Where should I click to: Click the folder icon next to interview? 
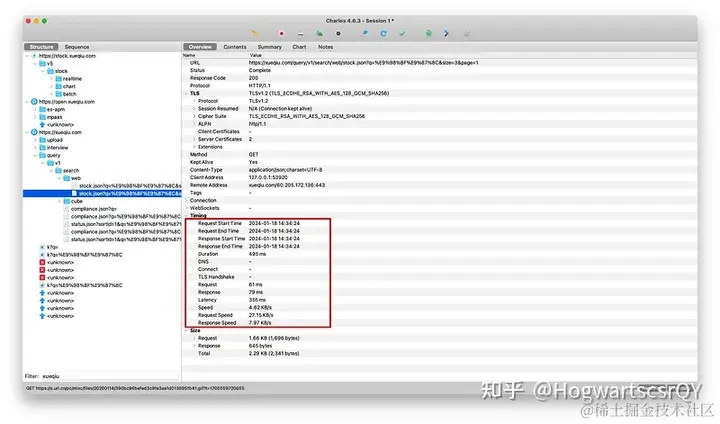click(42, 147)
